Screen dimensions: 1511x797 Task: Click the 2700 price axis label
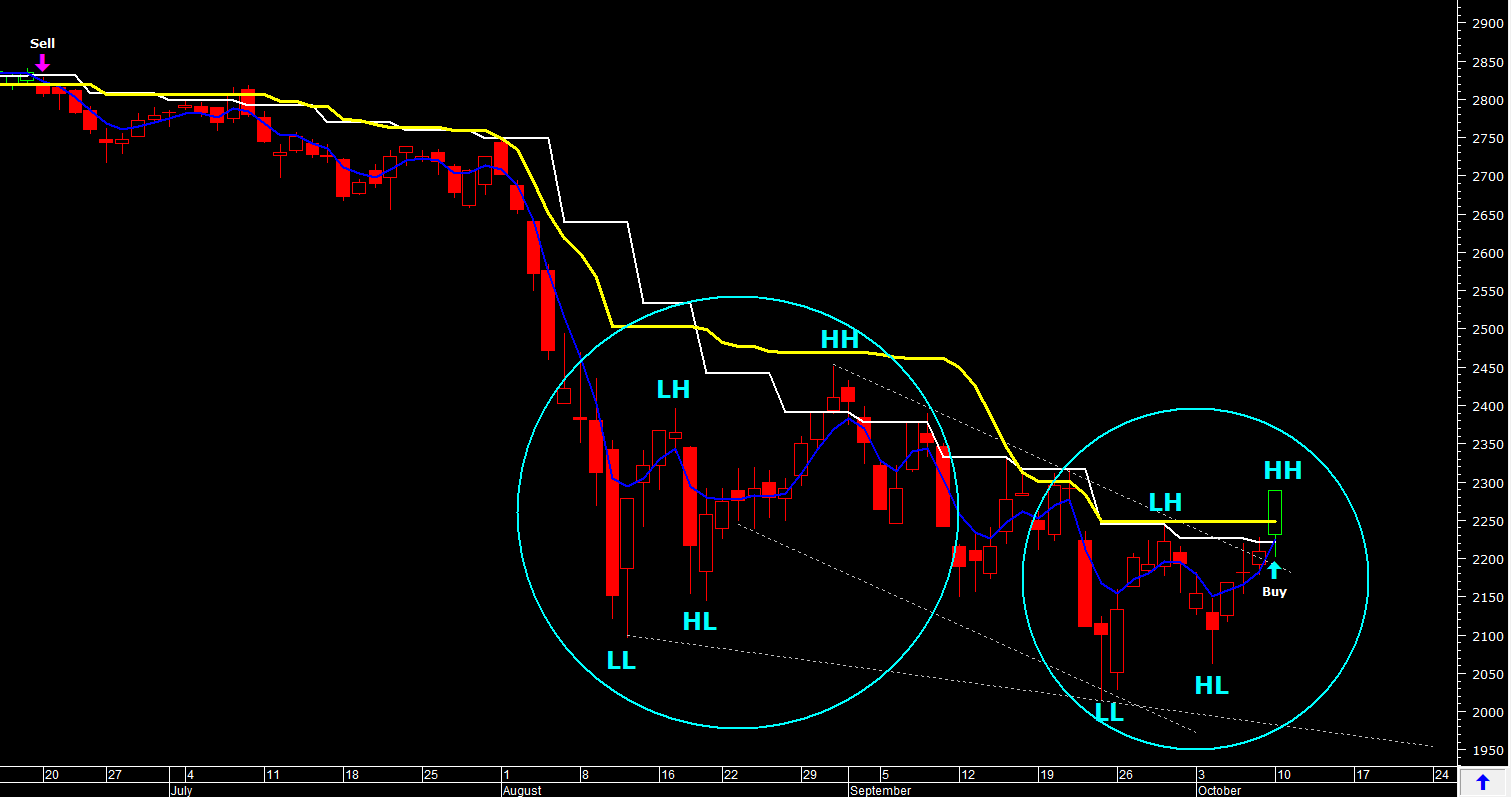point(1487,176)
